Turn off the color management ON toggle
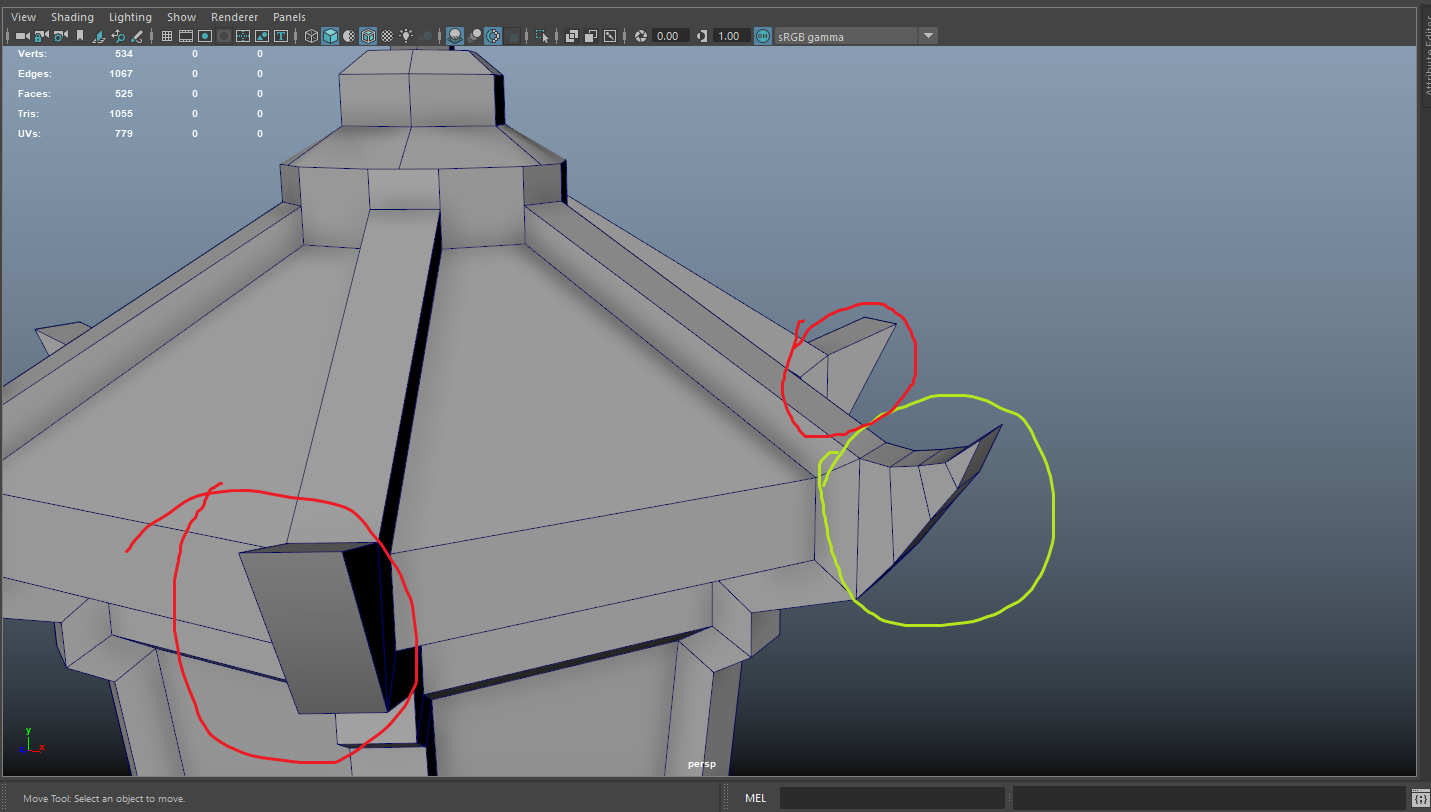Viewport: 1431px width, 812px height. 762,35
